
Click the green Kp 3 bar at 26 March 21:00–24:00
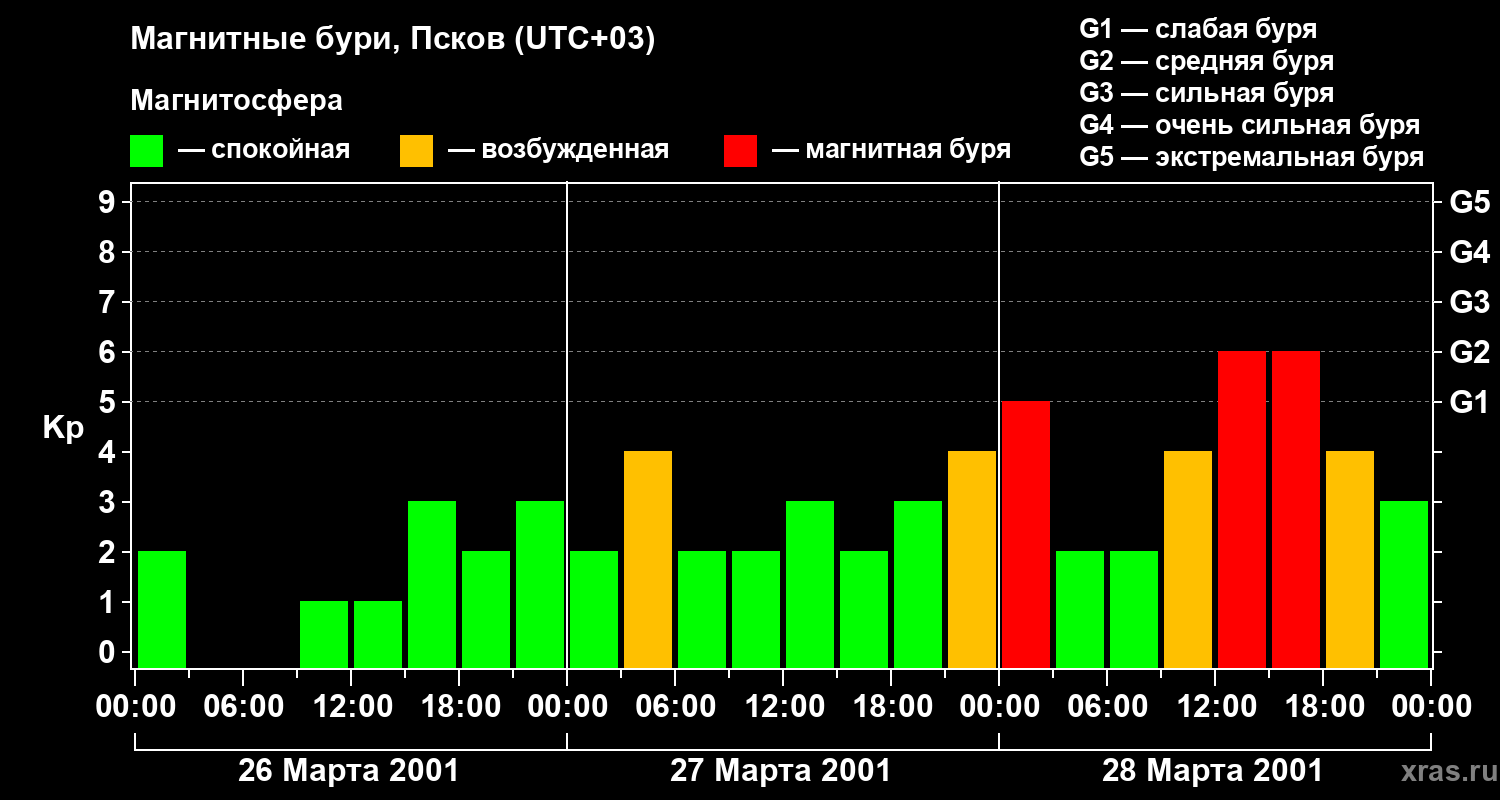coord(540,584)
